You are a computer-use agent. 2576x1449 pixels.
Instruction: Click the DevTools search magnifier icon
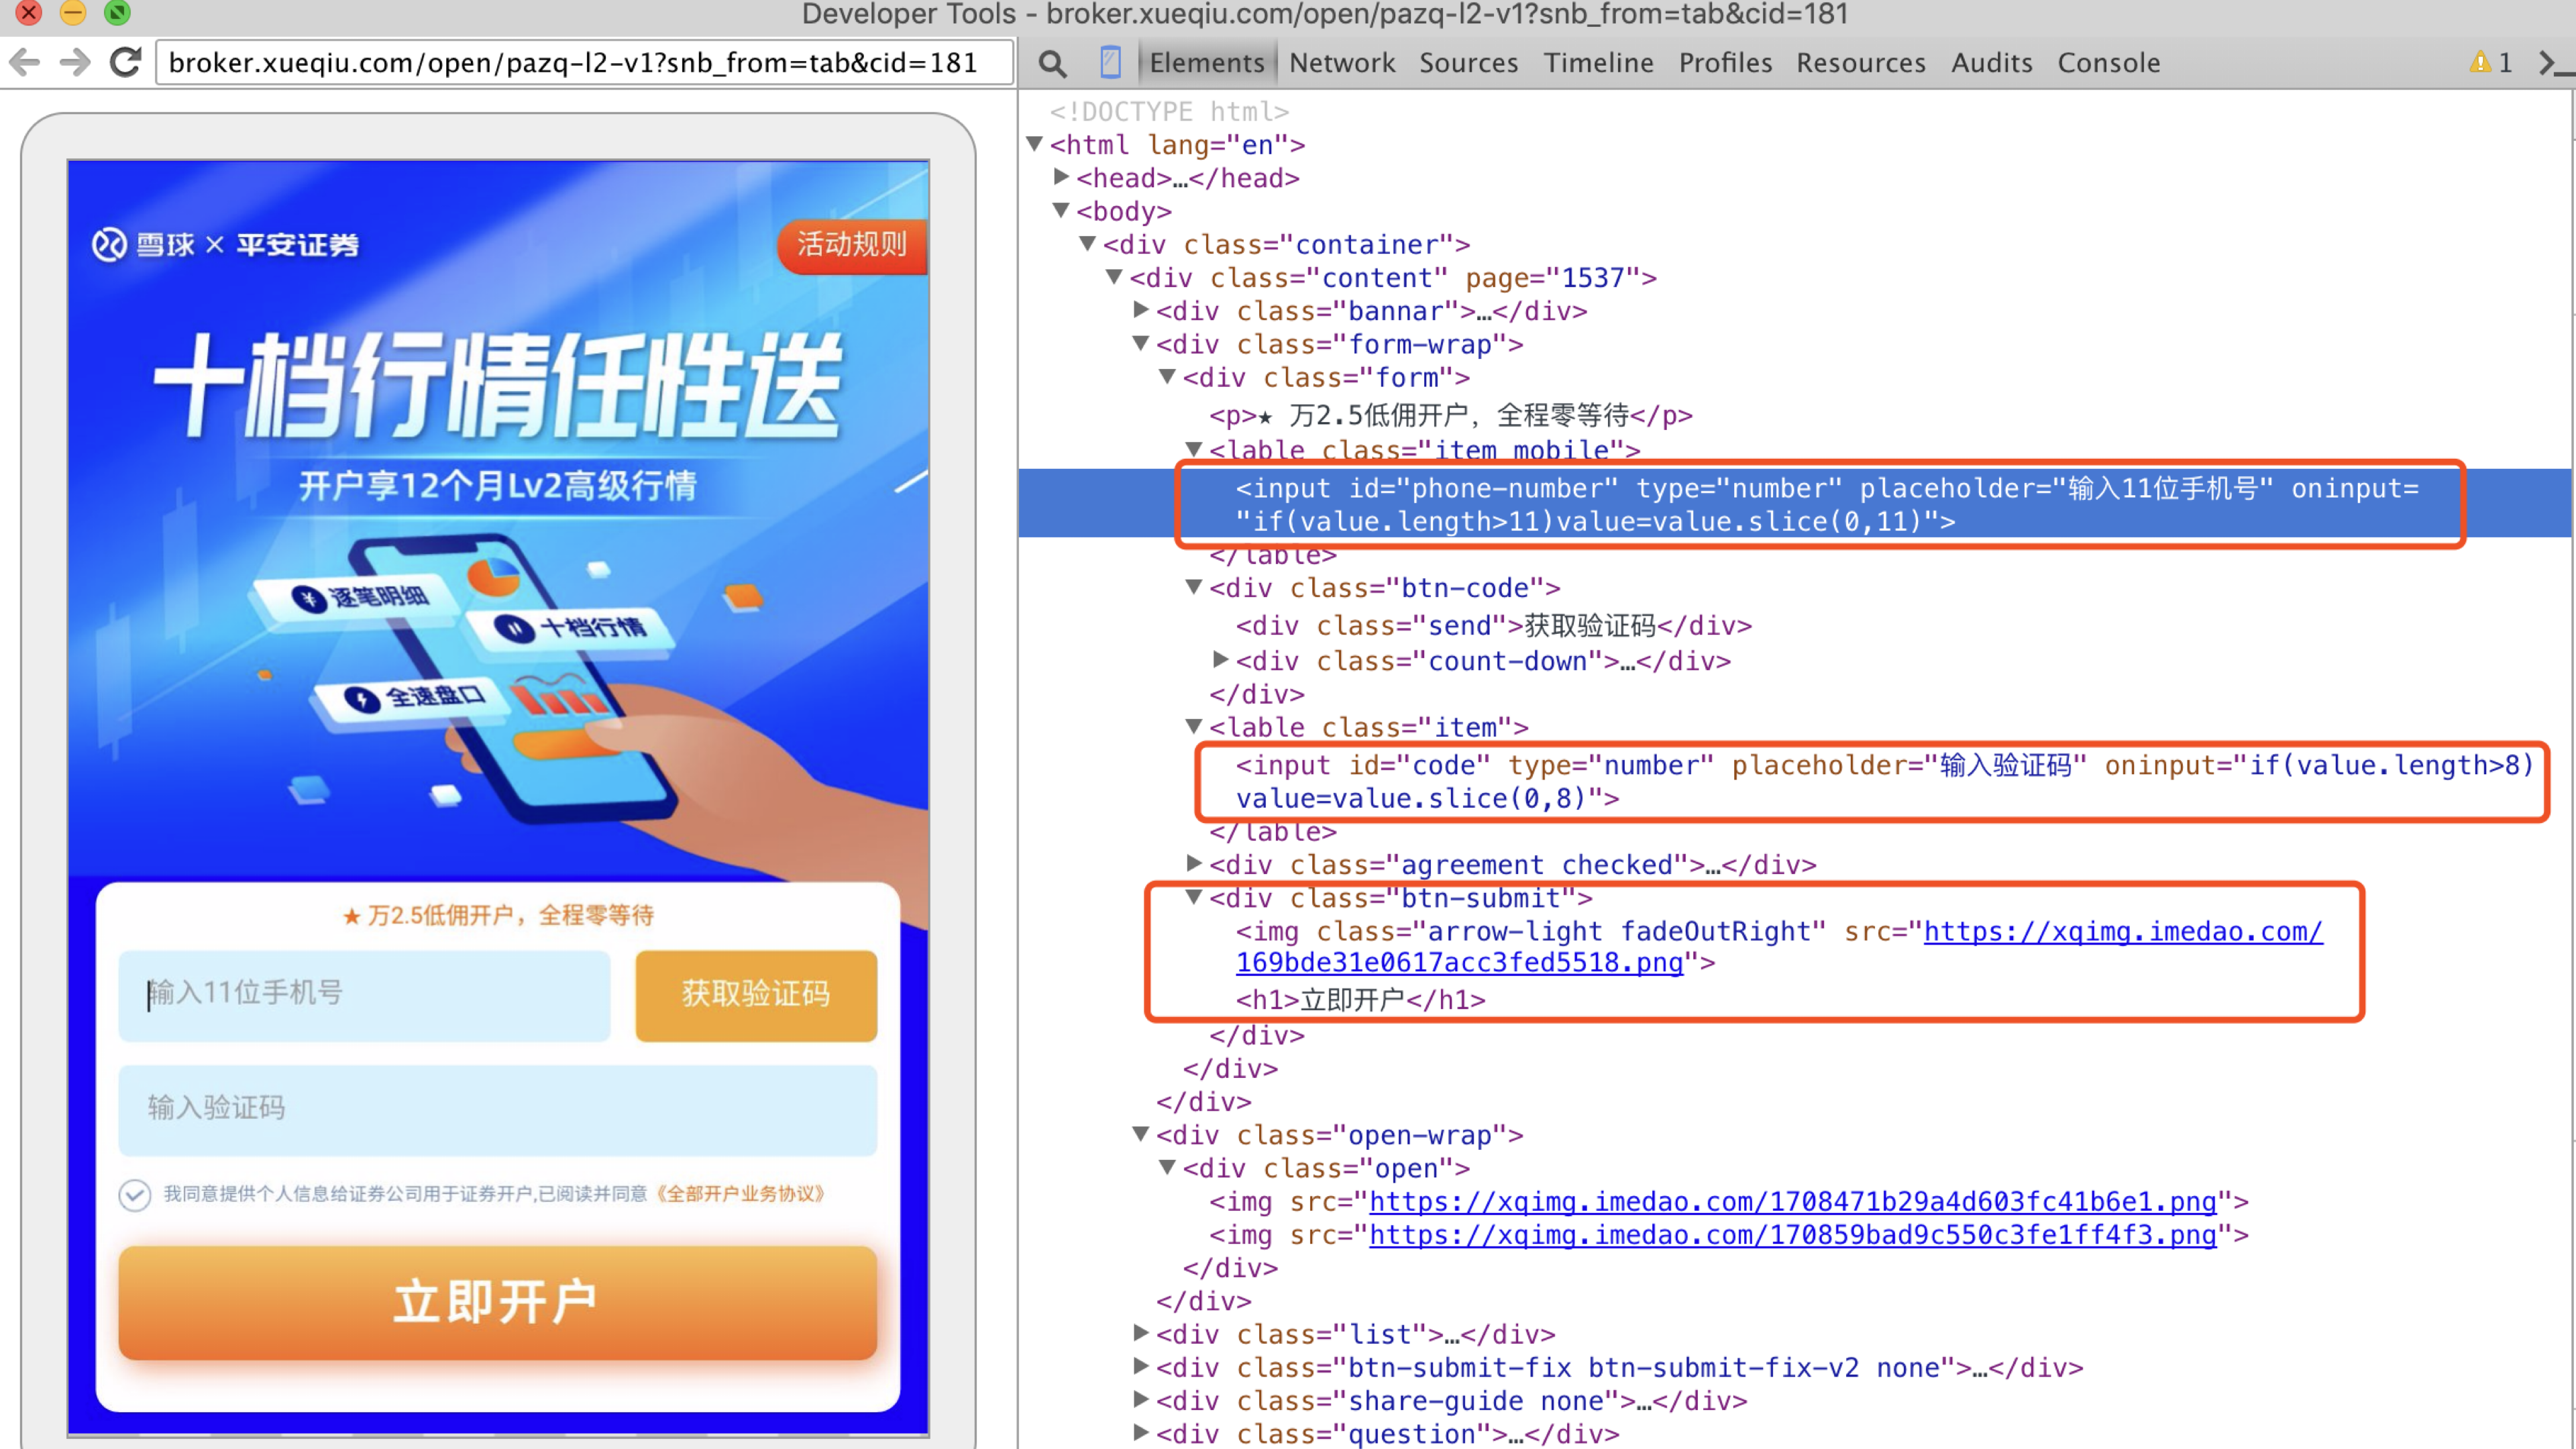coord(1051,63)
